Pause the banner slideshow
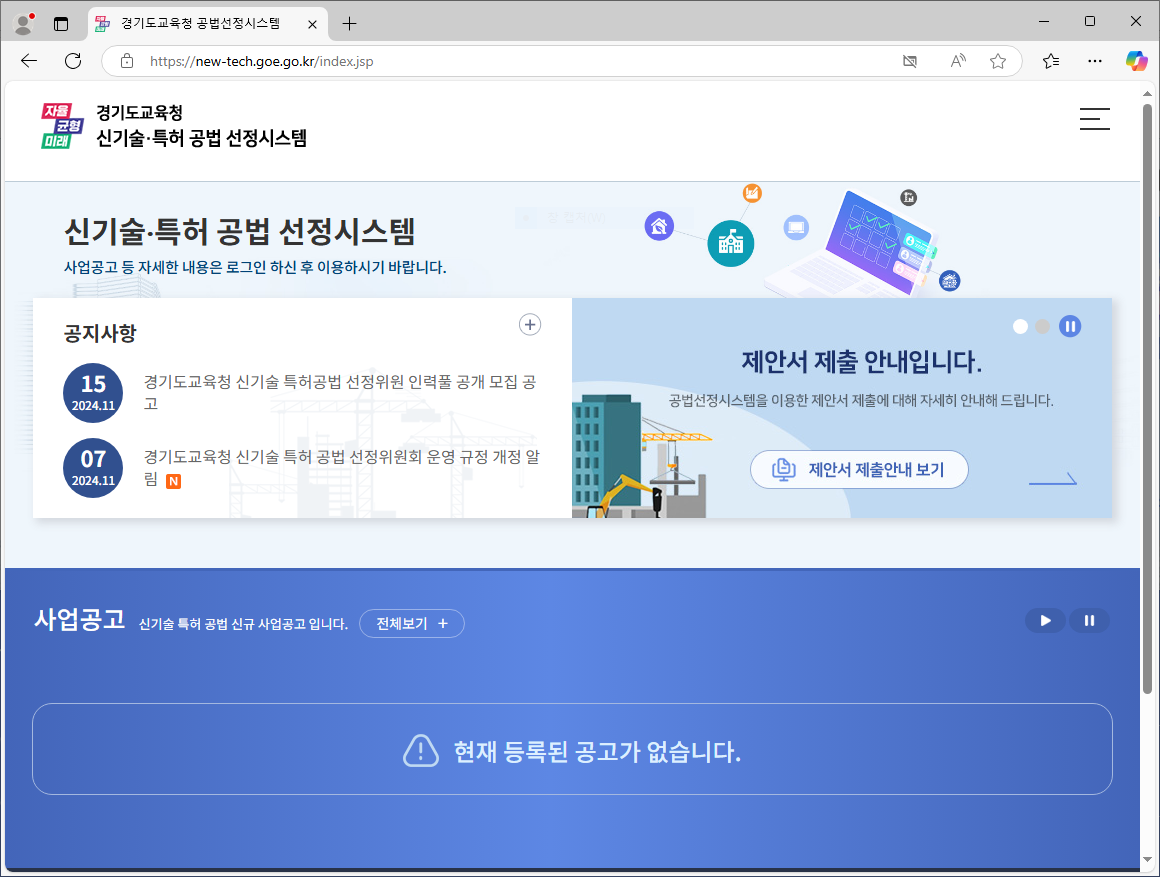This screenshot has height=877, width=1160. click(1070, 326)
